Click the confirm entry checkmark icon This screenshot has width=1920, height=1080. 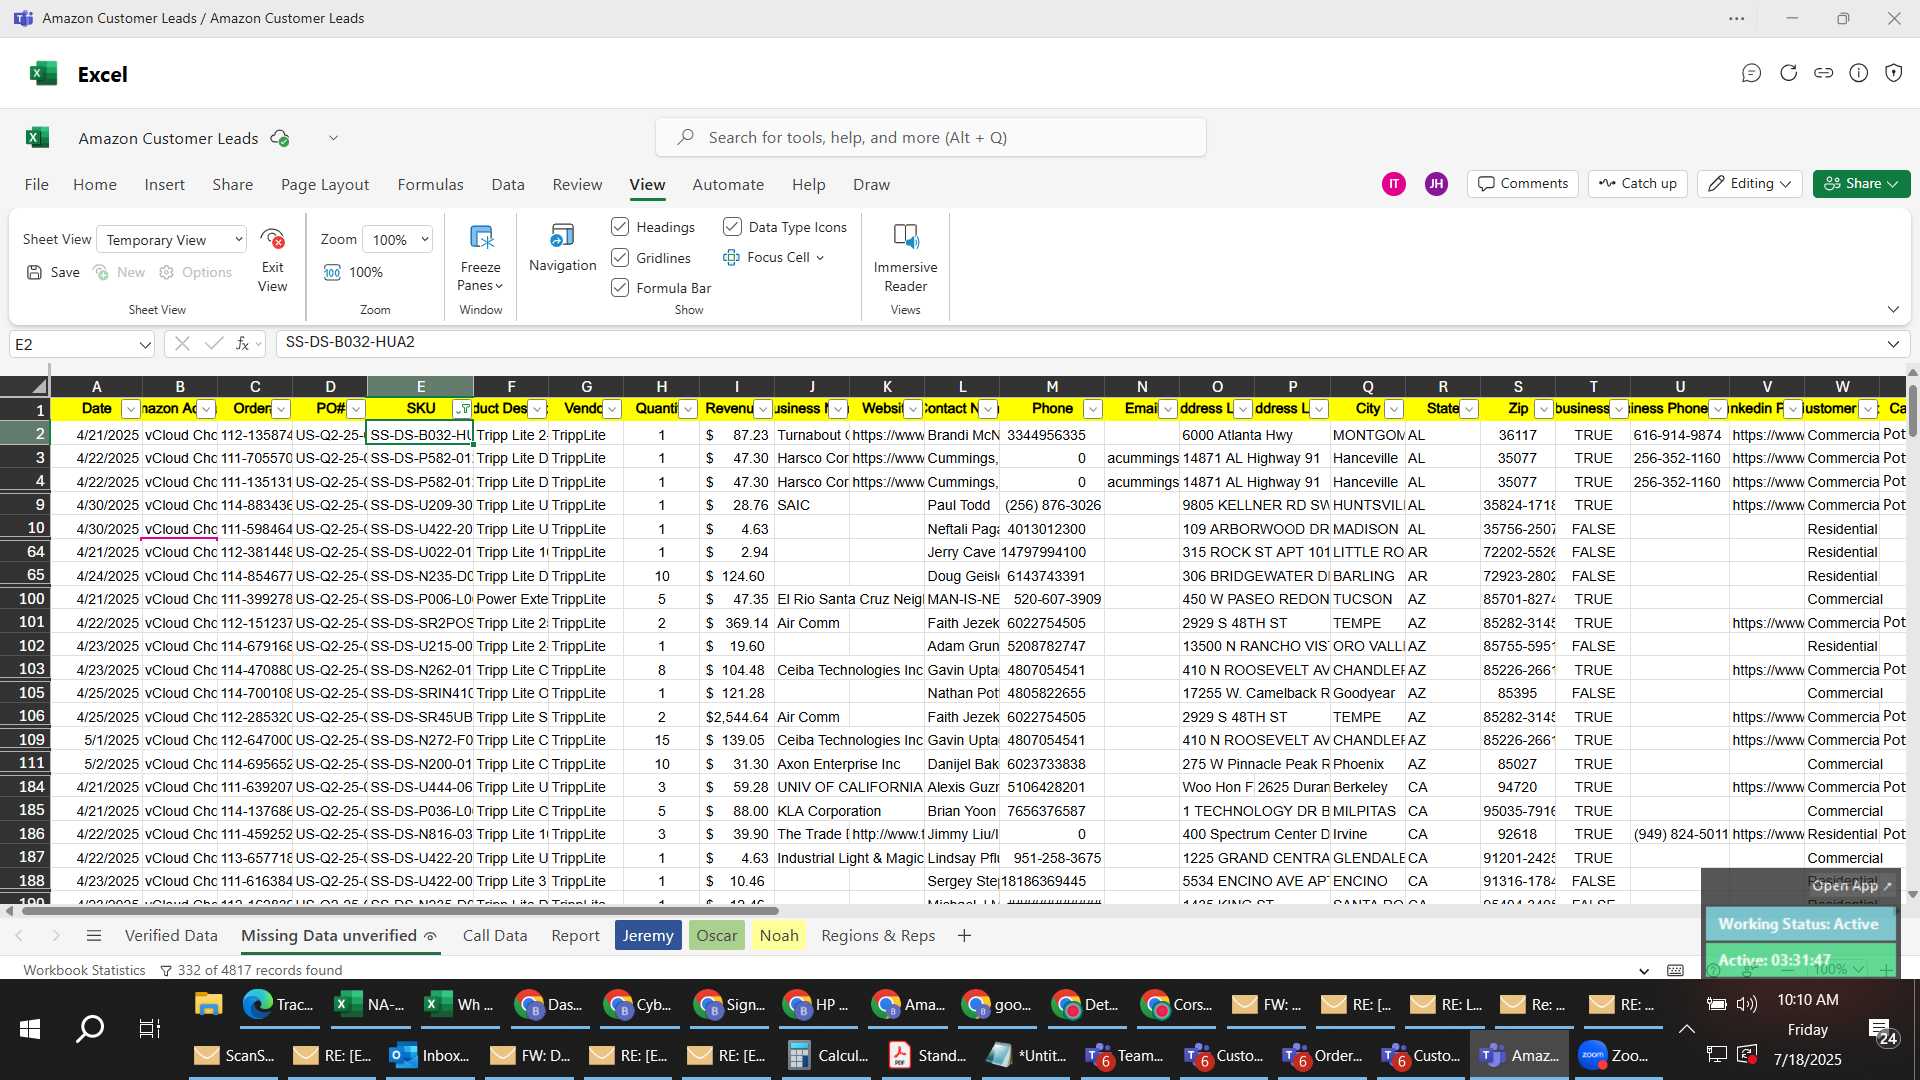pyautogui.click(x=213, y=344)
